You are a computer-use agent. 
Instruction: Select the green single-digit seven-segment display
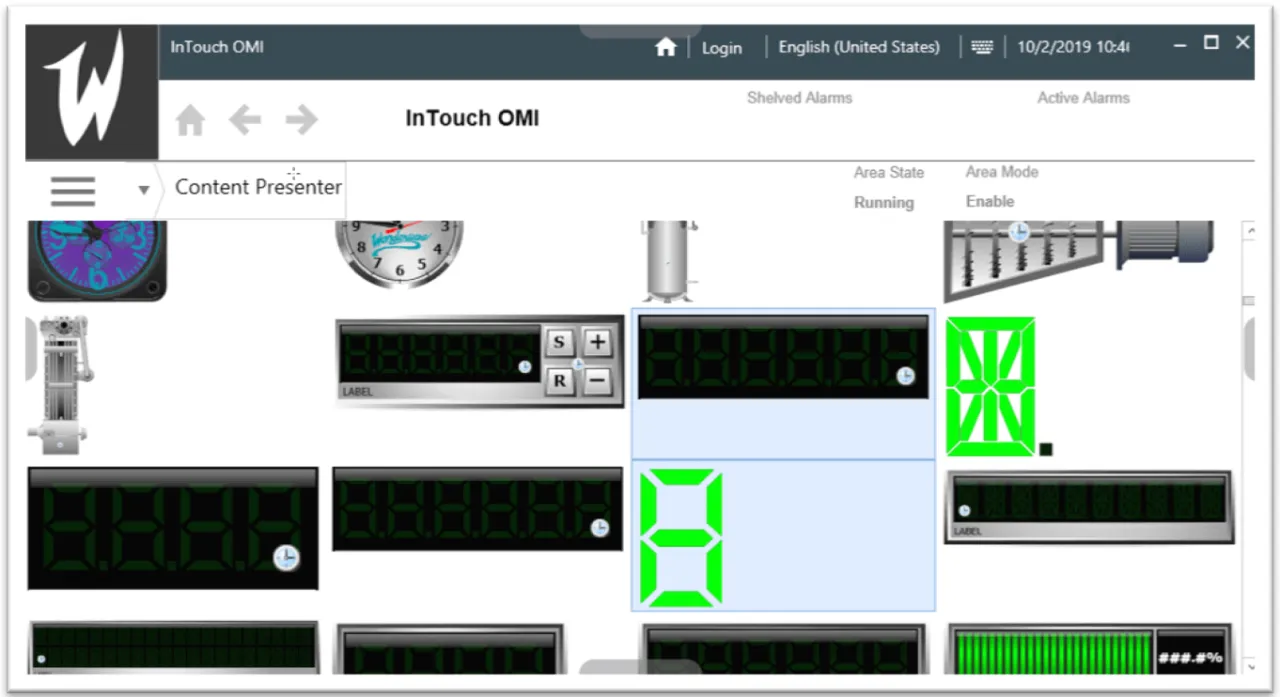[x=681, y=538]
